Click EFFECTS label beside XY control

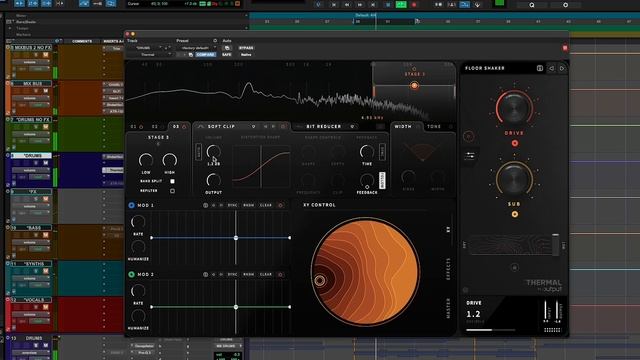pyautogui.click(x=448, y=269)
